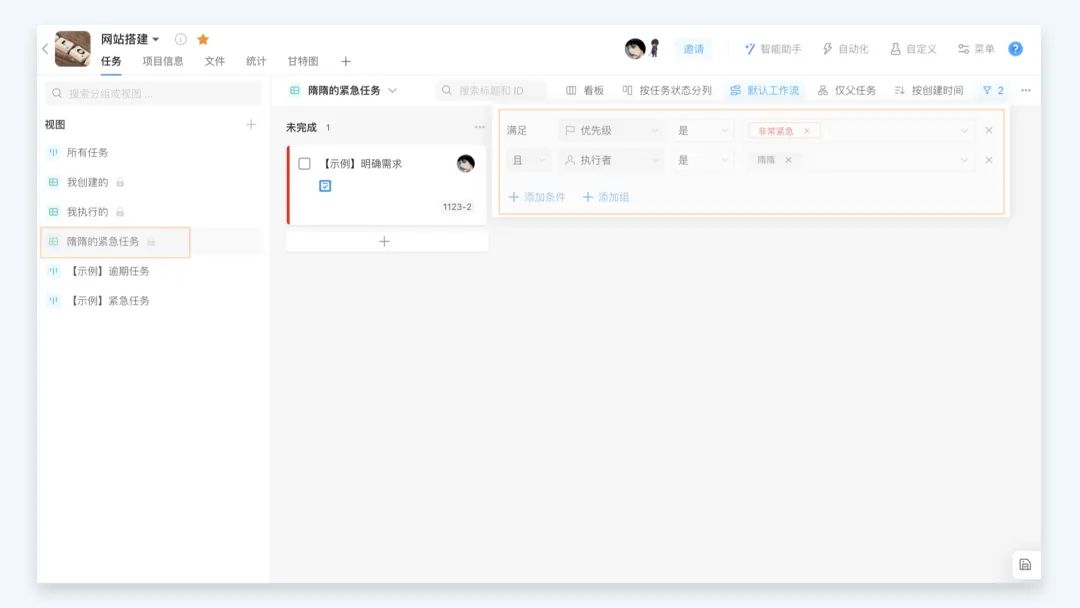Viewport: 1080px width, 608px height.
Task: Open 按任务状态分列 grouping option
Action: (667, 90)
